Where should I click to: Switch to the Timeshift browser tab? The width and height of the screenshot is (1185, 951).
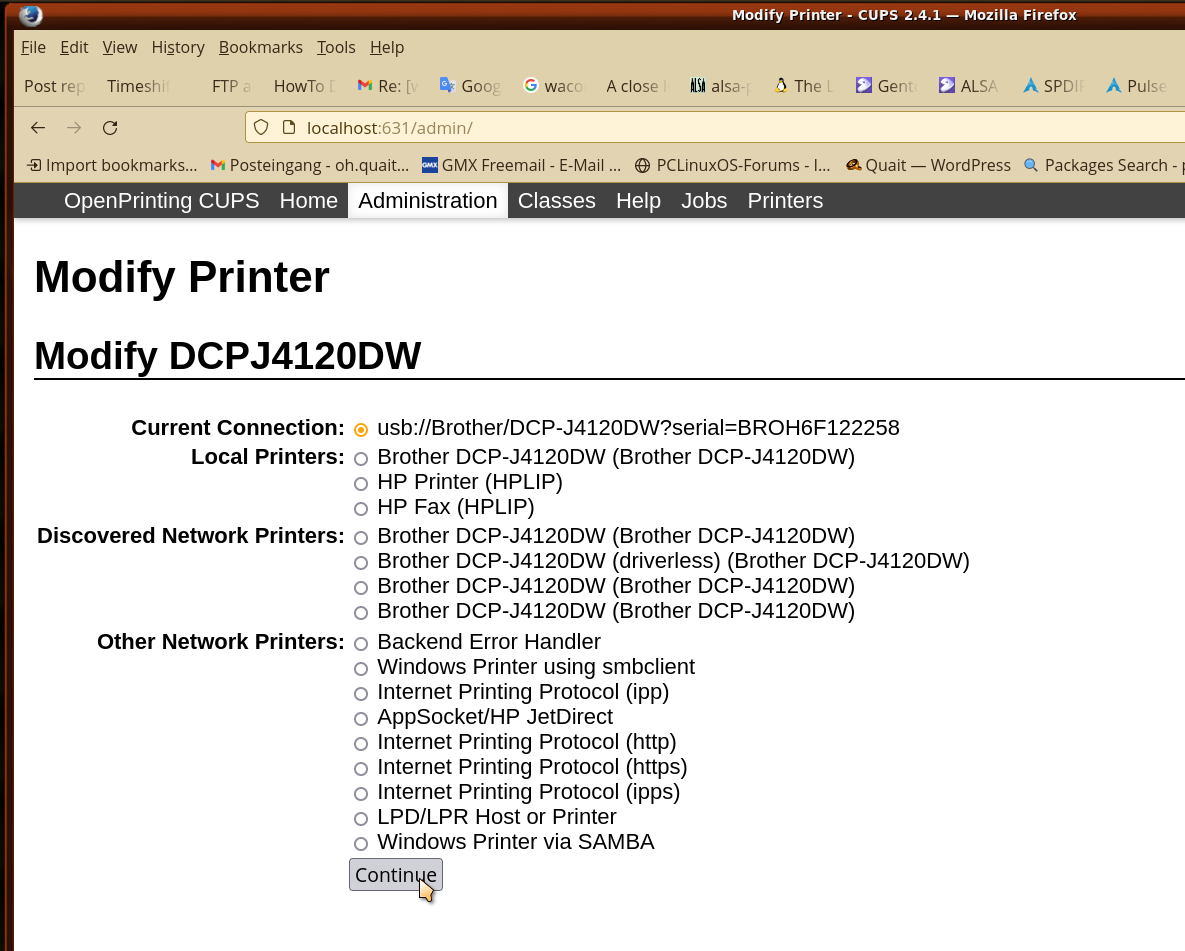pos(137,86)
